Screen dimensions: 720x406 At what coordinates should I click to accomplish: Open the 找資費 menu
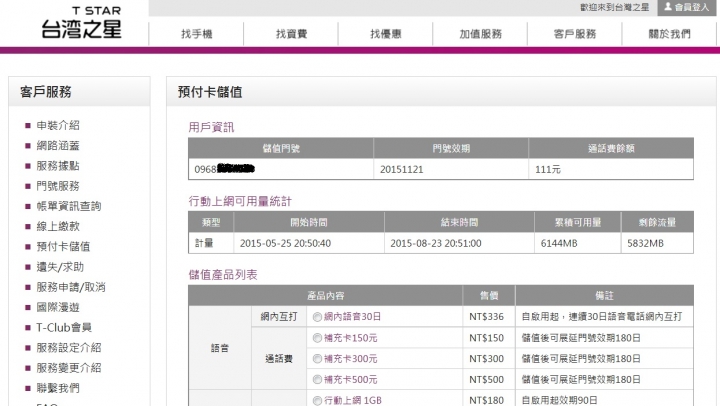click(291, 34)
